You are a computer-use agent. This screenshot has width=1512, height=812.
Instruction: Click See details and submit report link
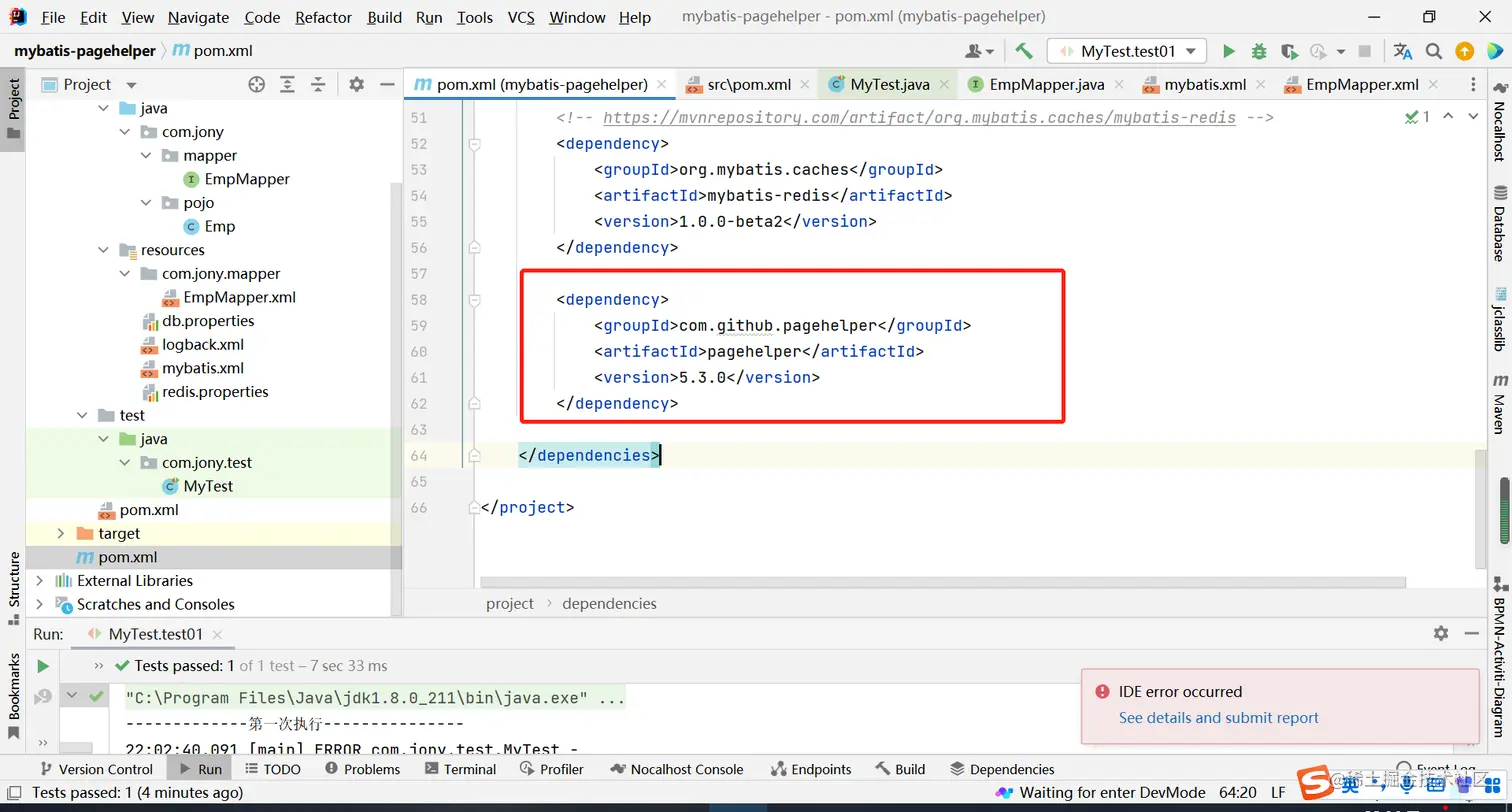coord(1218,718)
